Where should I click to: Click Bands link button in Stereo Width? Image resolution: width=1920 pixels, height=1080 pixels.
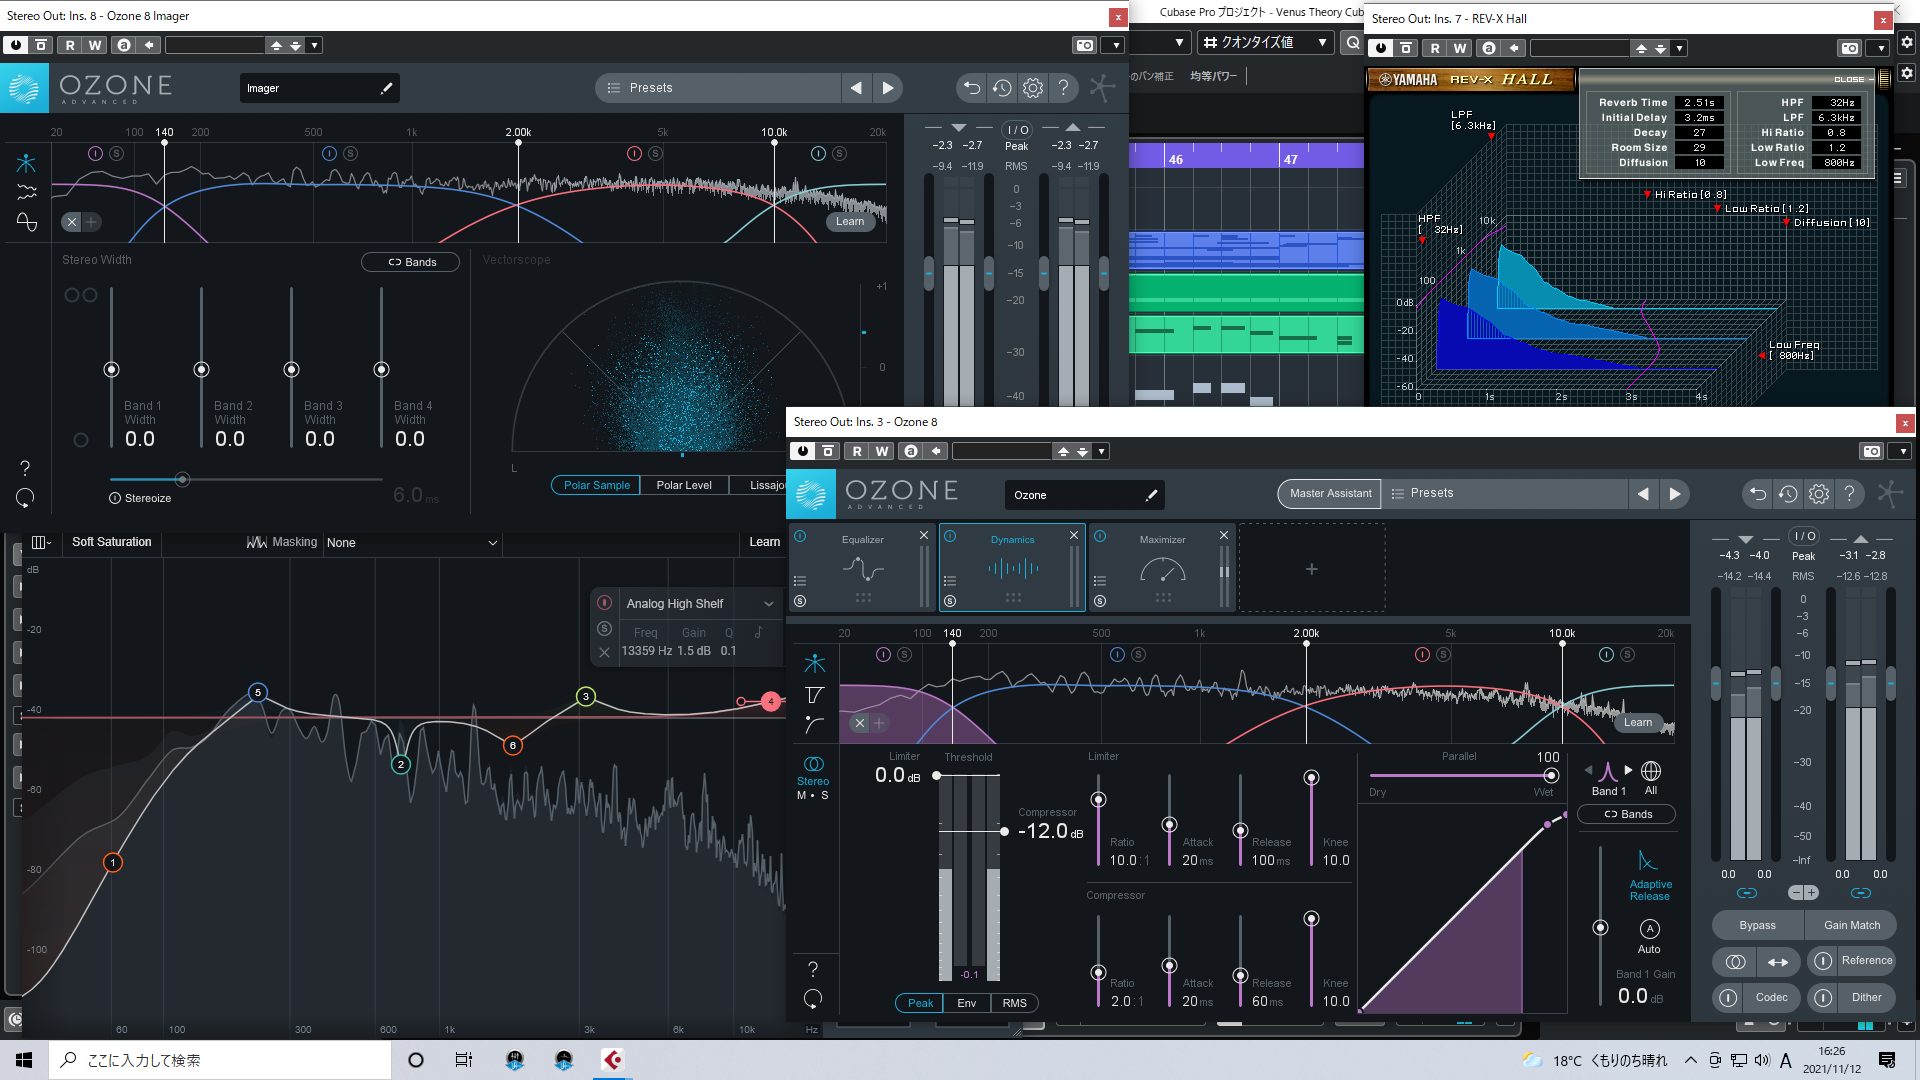pos(411,262)
